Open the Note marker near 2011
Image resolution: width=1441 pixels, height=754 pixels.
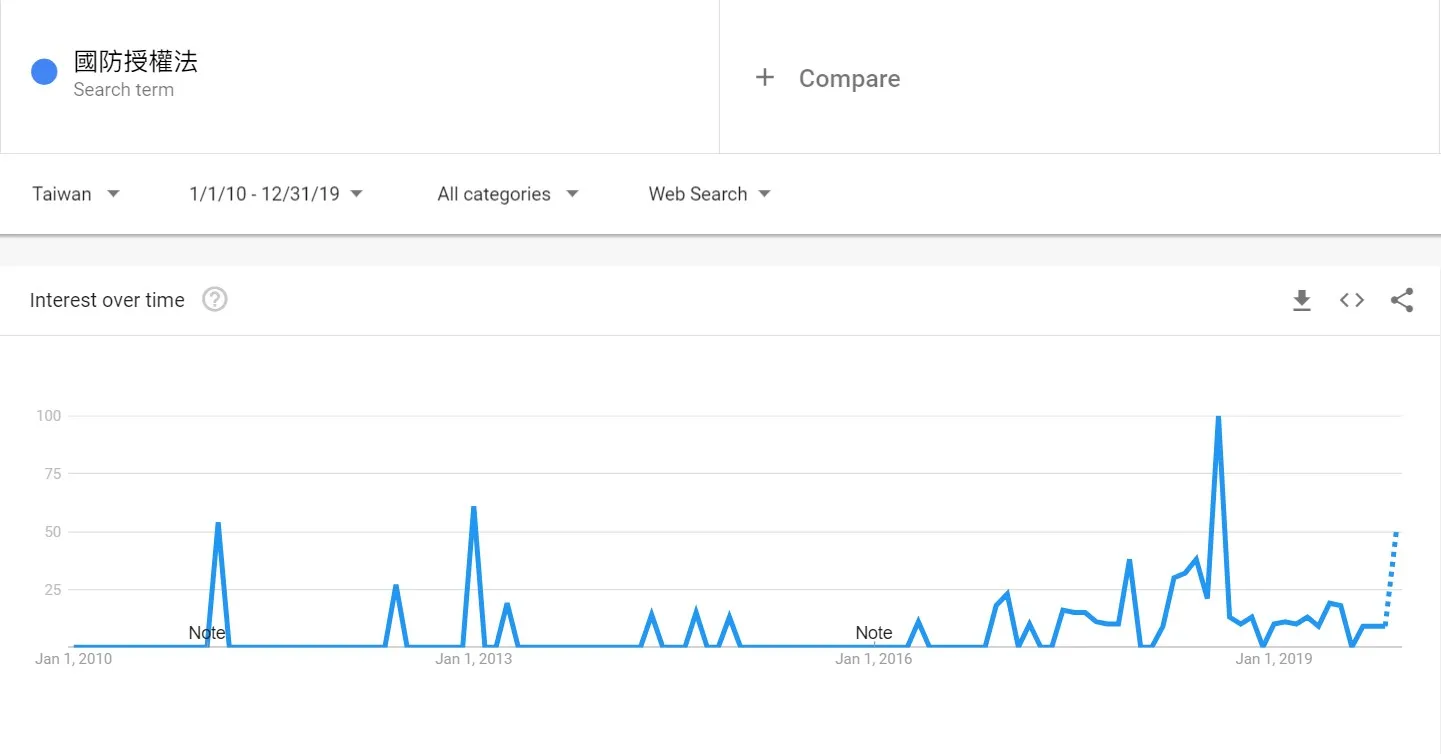pyautogui.click(x=207, y=633)
